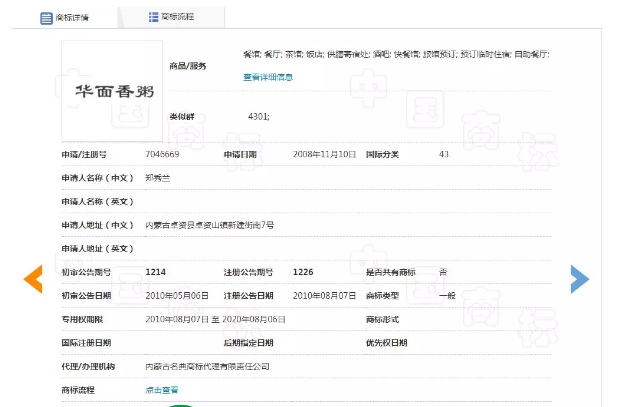Select the application number 7048669
The image size is (617, 407).
click(x=163, y=155)
